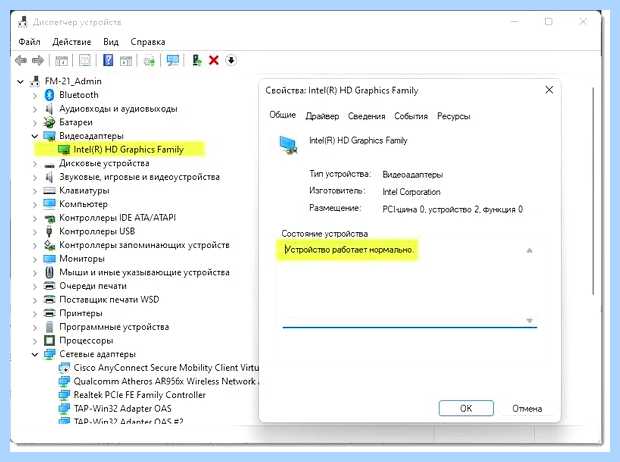This screenshot has height=462, width=620.
Task: Click status box scroll down arrow
Action: [529, 320]
